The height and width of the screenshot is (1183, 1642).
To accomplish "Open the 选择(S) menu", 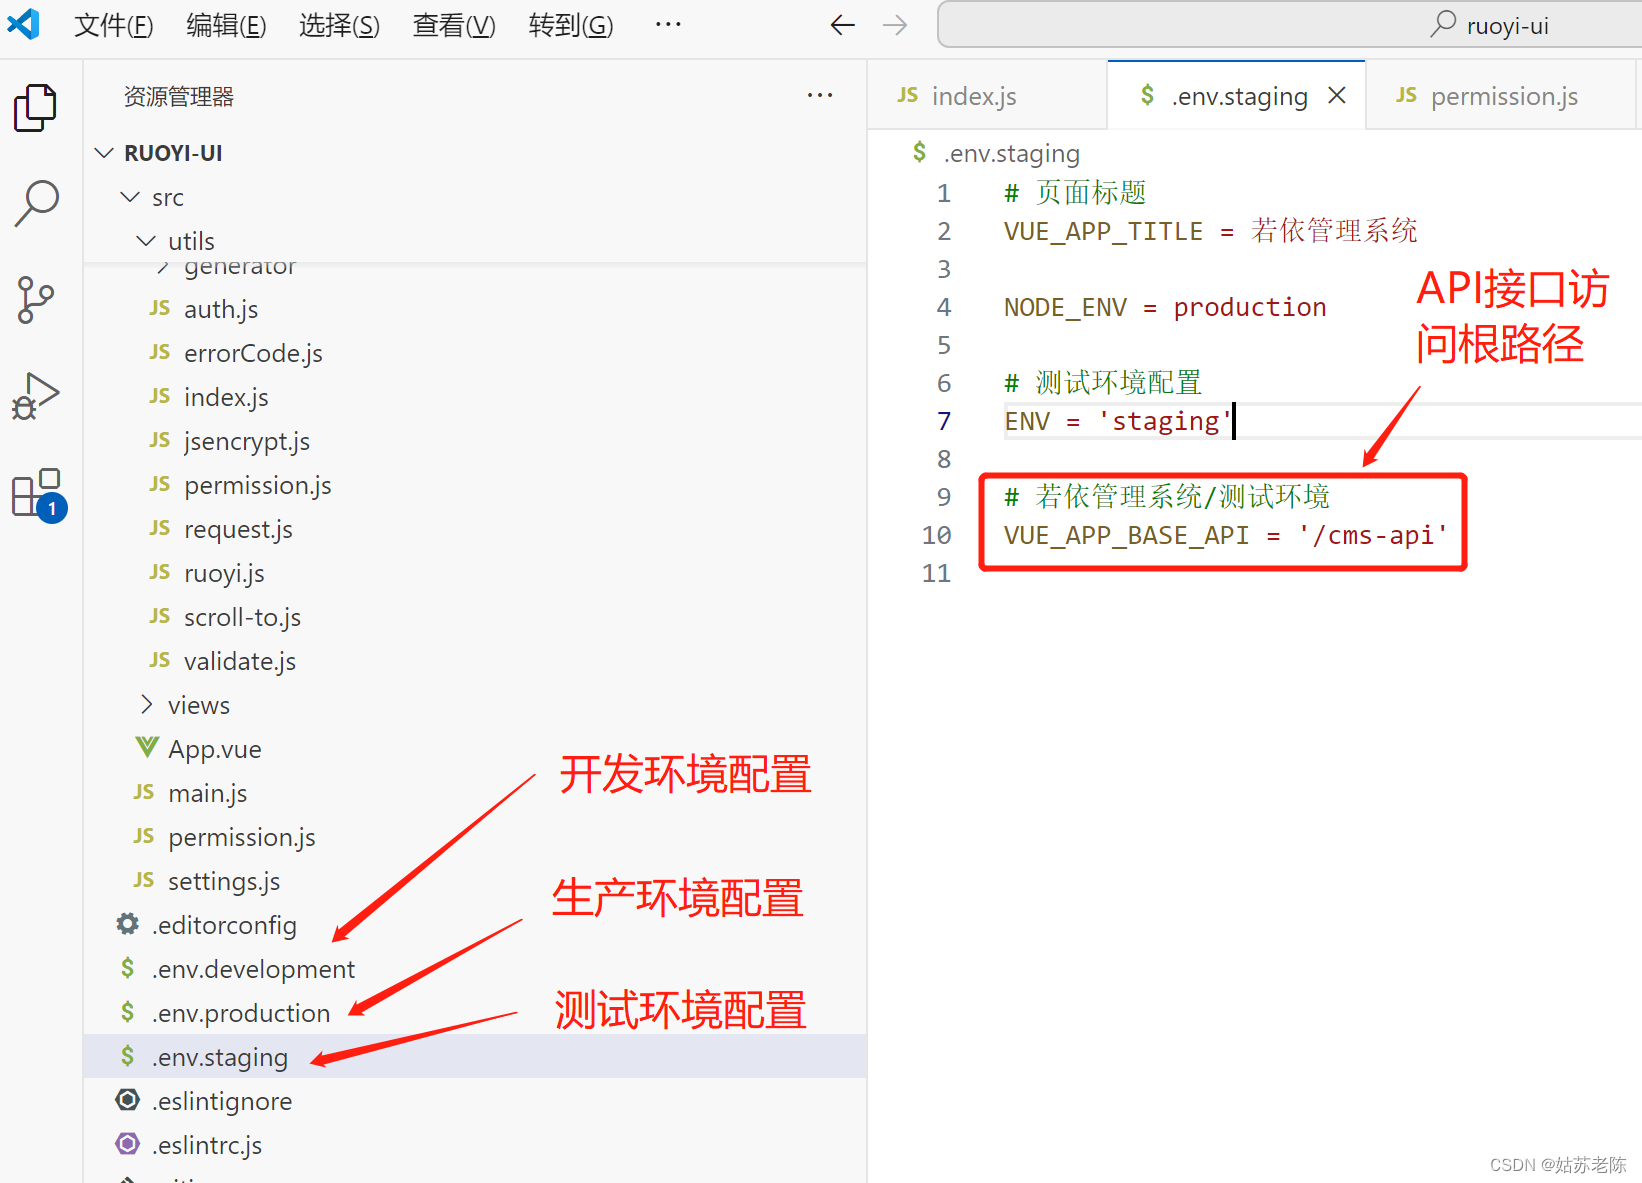I will 339,25.
